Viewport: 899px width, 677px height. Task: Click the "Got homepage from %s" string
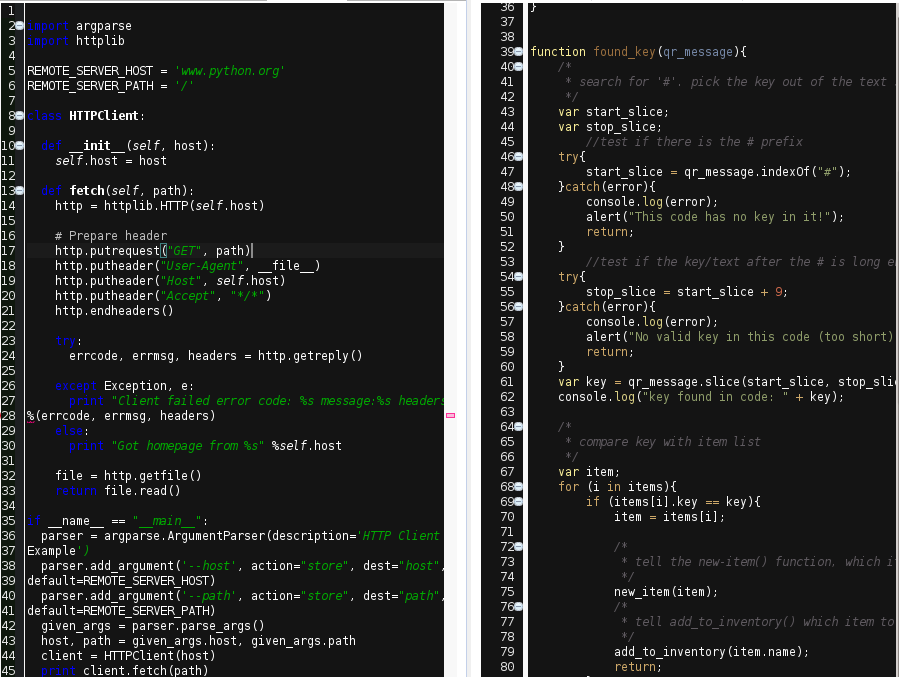click(x=187, y=446)
